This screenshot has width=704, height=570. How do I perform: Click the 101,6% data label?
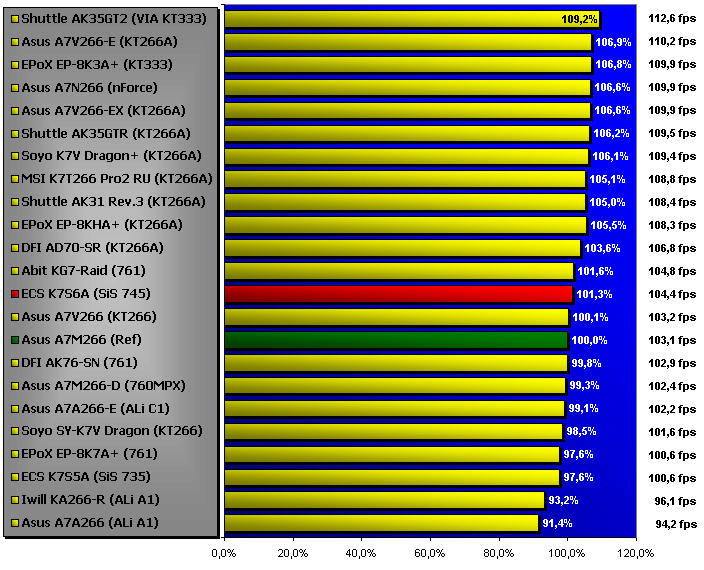pos(595,272)
